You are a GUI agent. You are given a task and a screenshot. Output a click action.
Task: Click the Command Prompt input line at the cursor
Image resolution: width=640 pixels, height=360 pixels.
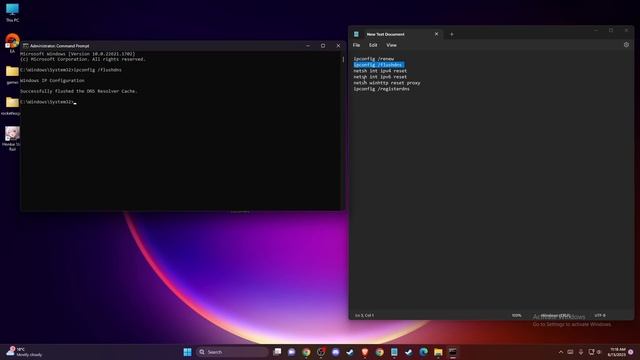click(48, 102)
